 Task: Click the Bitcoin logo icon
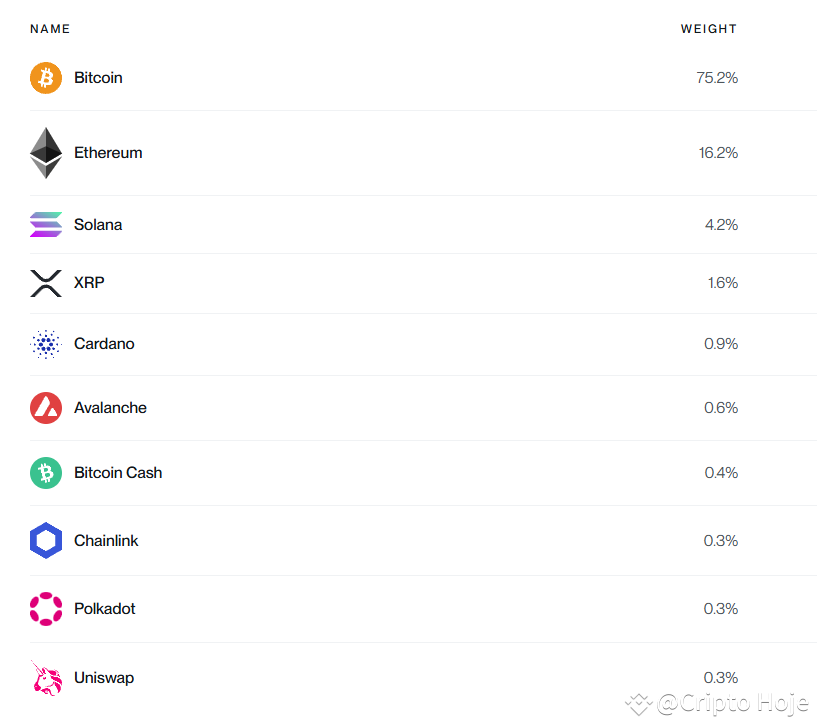pos(46,77)
